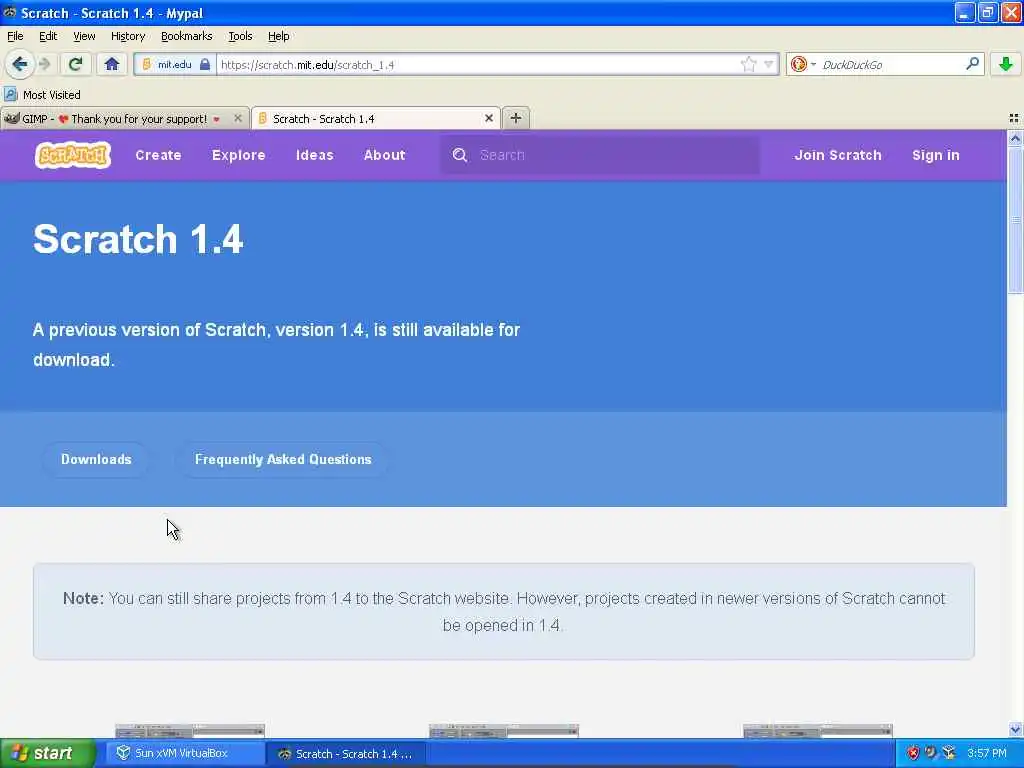Open the File menu
Screen dimensions: 1024x768
pyautogui.click(x=15, y=36)
